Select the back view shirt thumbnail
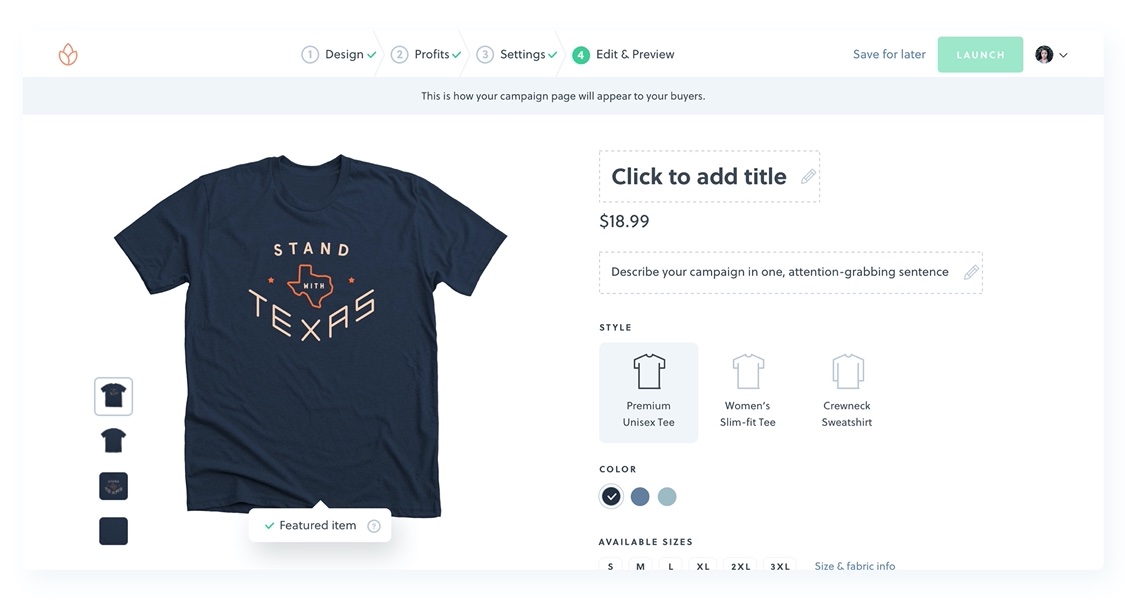Screen dimensions: 1125x600 click(113, 440)
